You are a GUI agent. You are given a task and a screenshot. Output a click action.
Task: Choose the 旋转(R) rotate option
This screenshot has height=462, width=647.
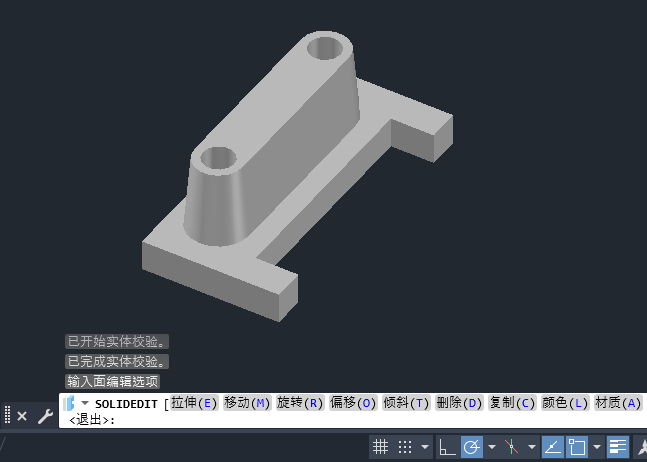click(300, 403)
